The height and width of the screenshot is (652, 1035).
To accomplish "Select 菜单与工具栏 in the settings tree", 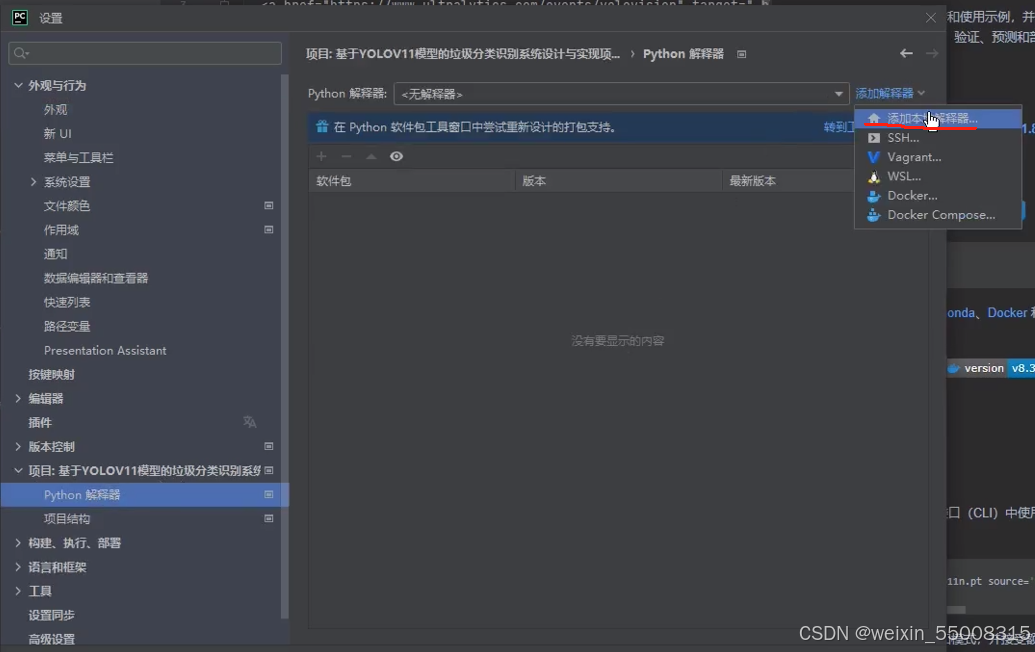I will click(79, 158).
